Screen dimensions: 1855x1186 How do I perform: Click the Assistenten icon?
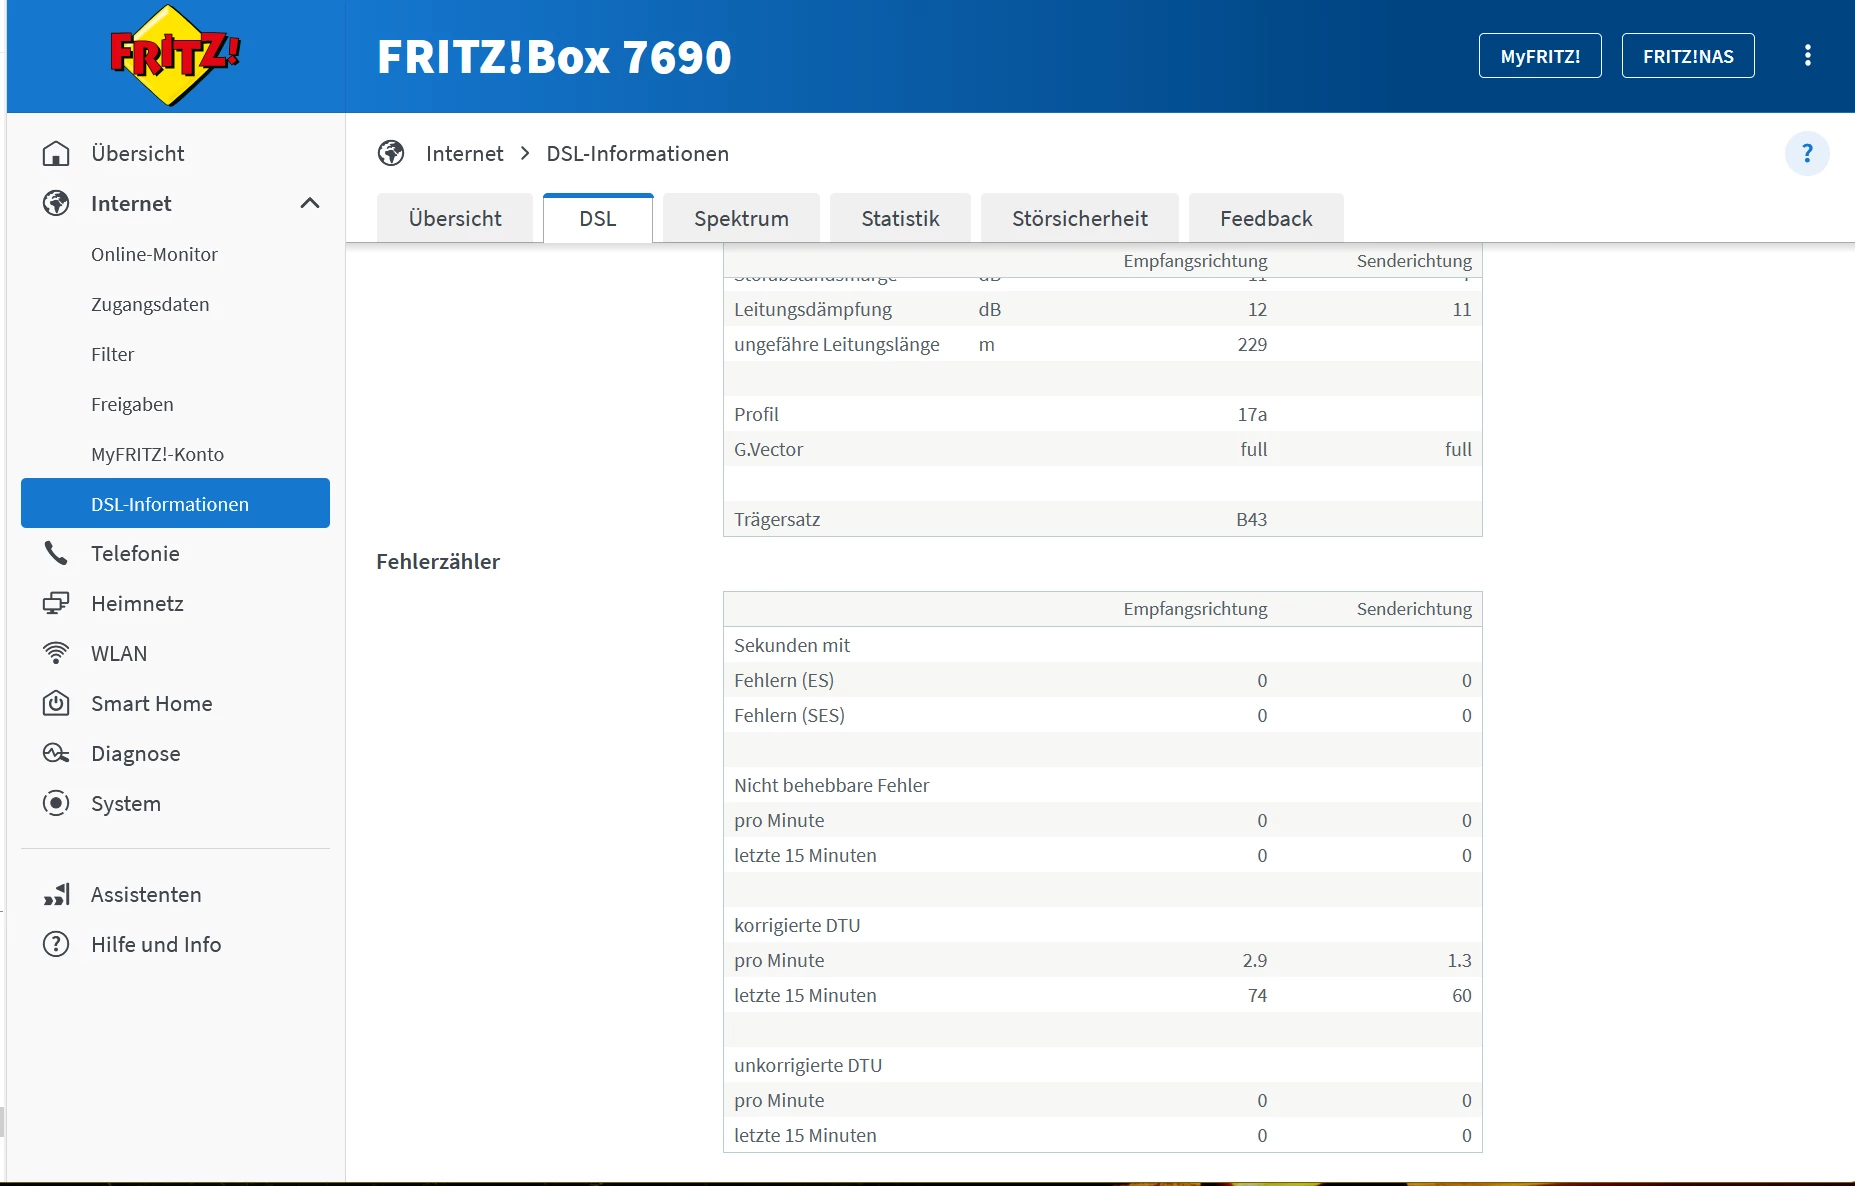tap(56, 894)
